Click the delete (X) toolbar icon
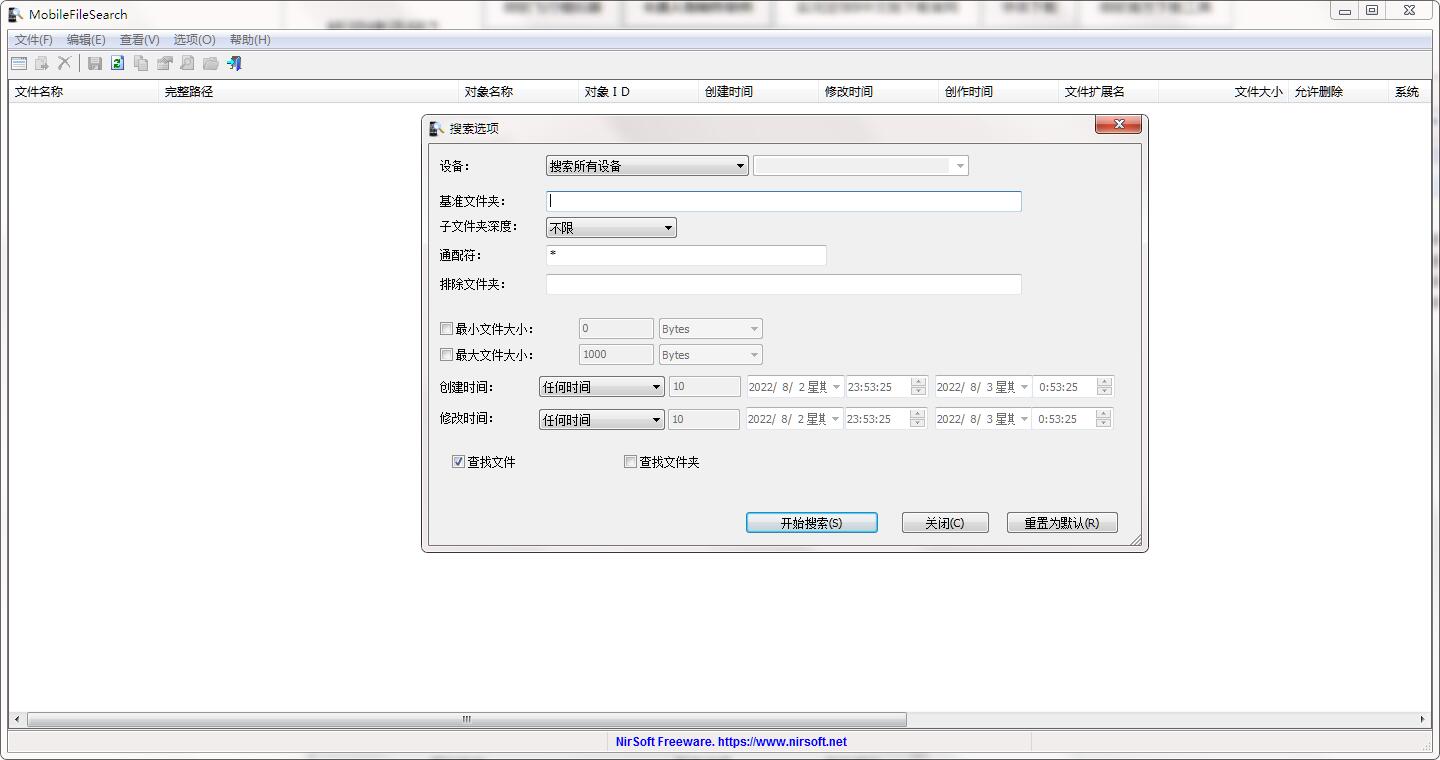 tap(65, 63)
